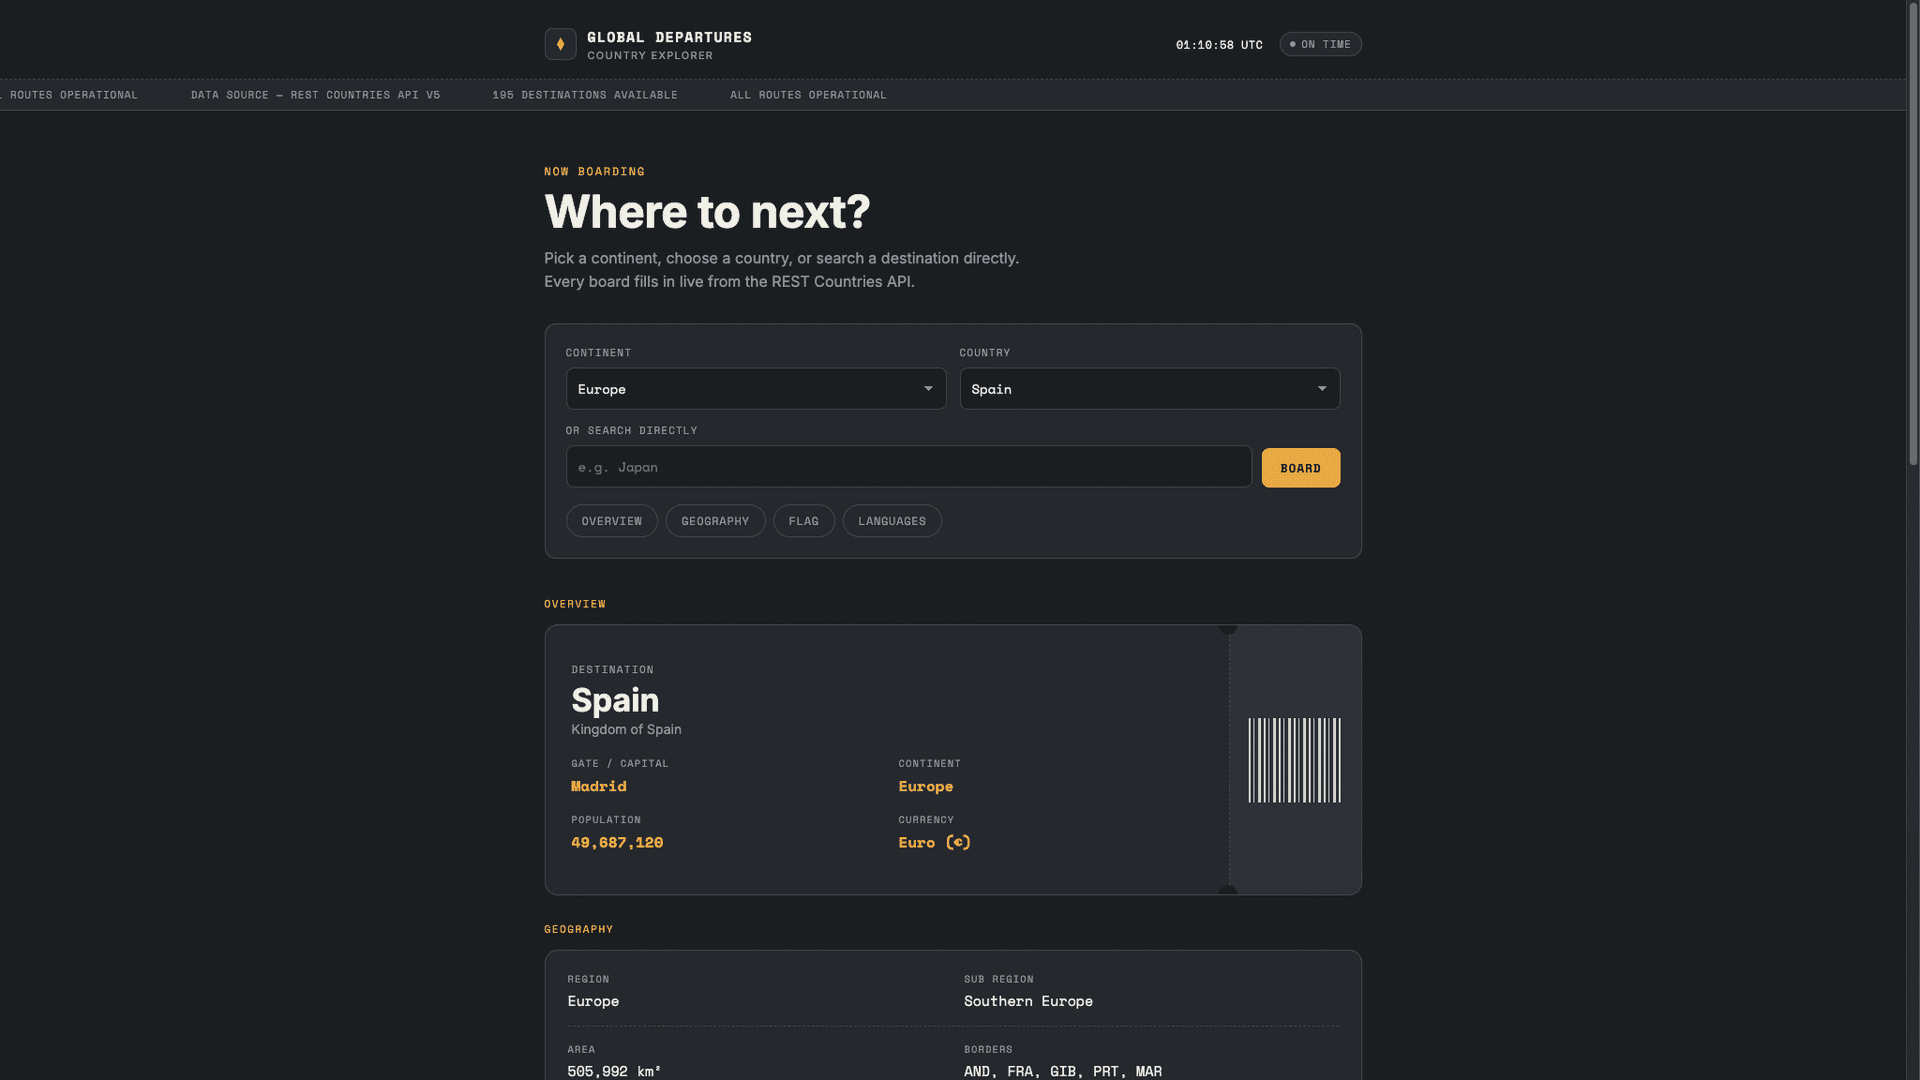Click the capital value Madrid
The height and width of the screenshot is (1080, 1920).
[x=598, y=787]
